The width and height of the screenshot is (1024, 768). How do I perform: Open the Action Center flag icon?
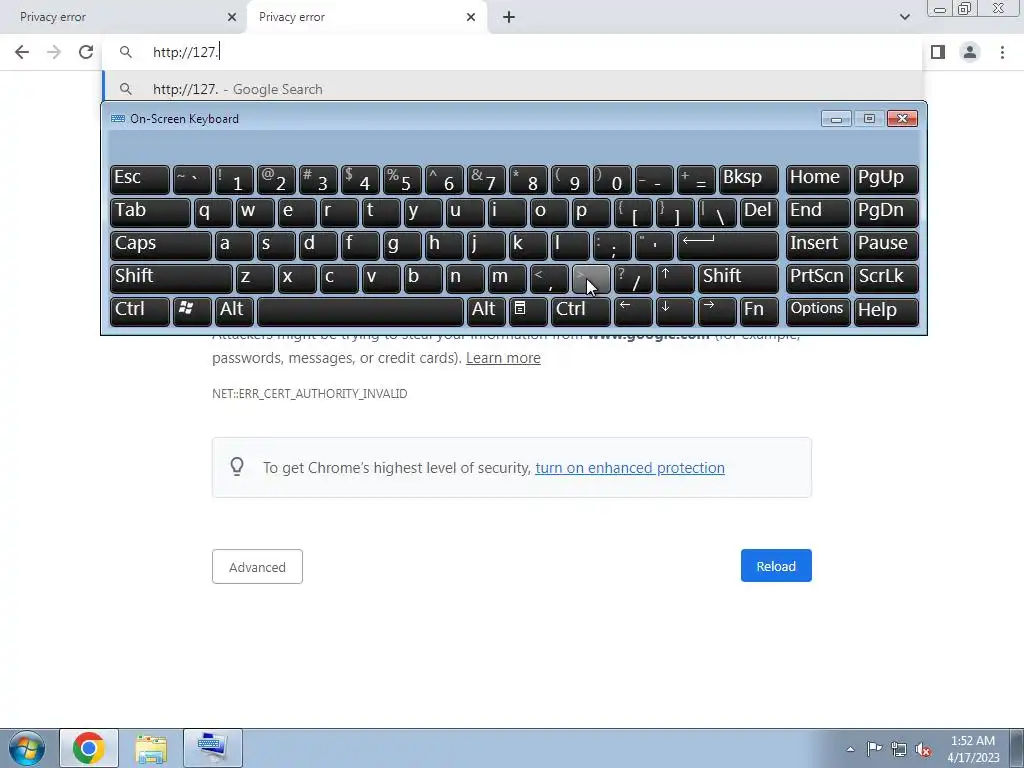tap(874, 749)
